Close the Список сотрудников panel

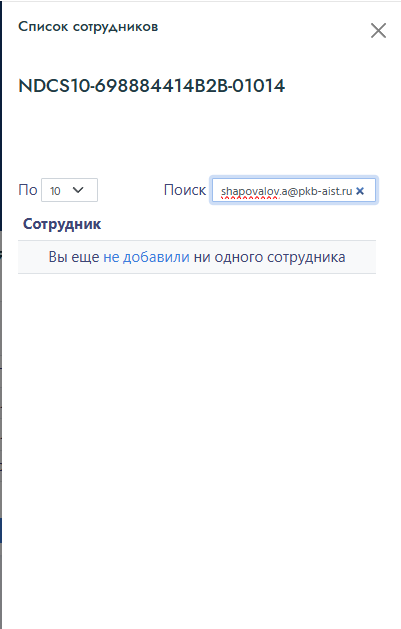click(378, 30)
